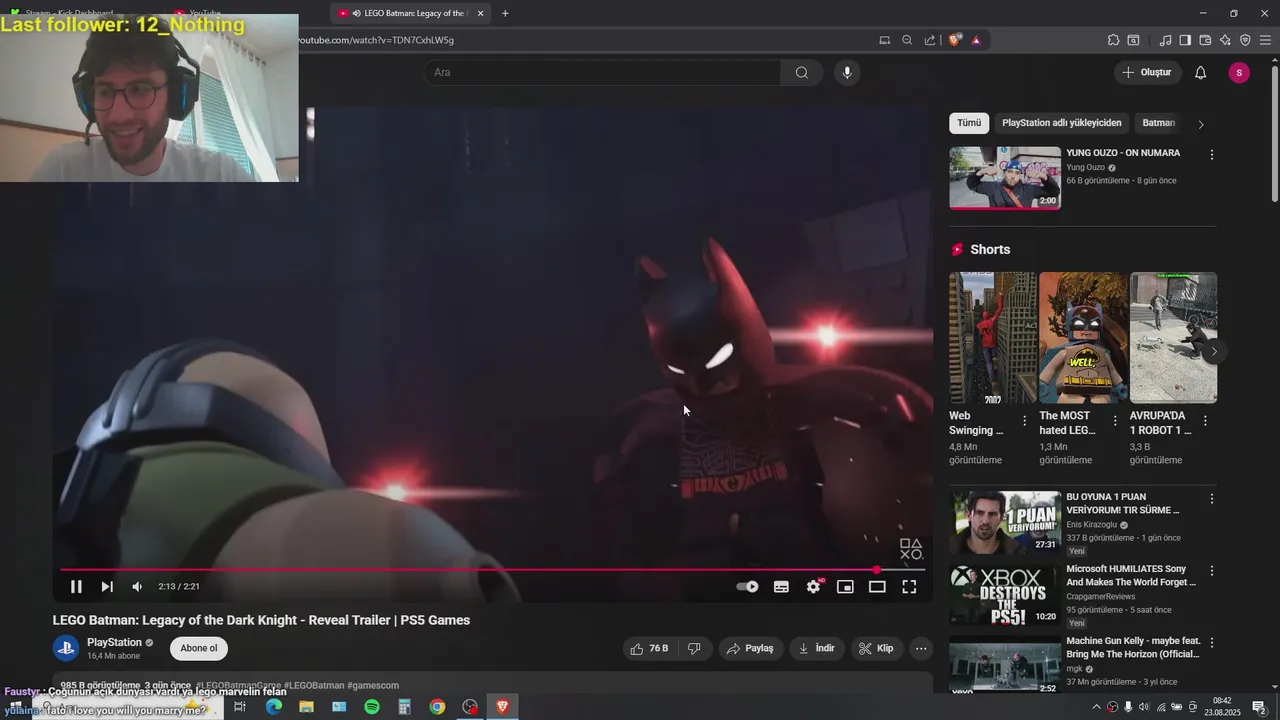Open options for Enis Kirazoglu video
The image size is (1280, 720).
(1212, 498)
